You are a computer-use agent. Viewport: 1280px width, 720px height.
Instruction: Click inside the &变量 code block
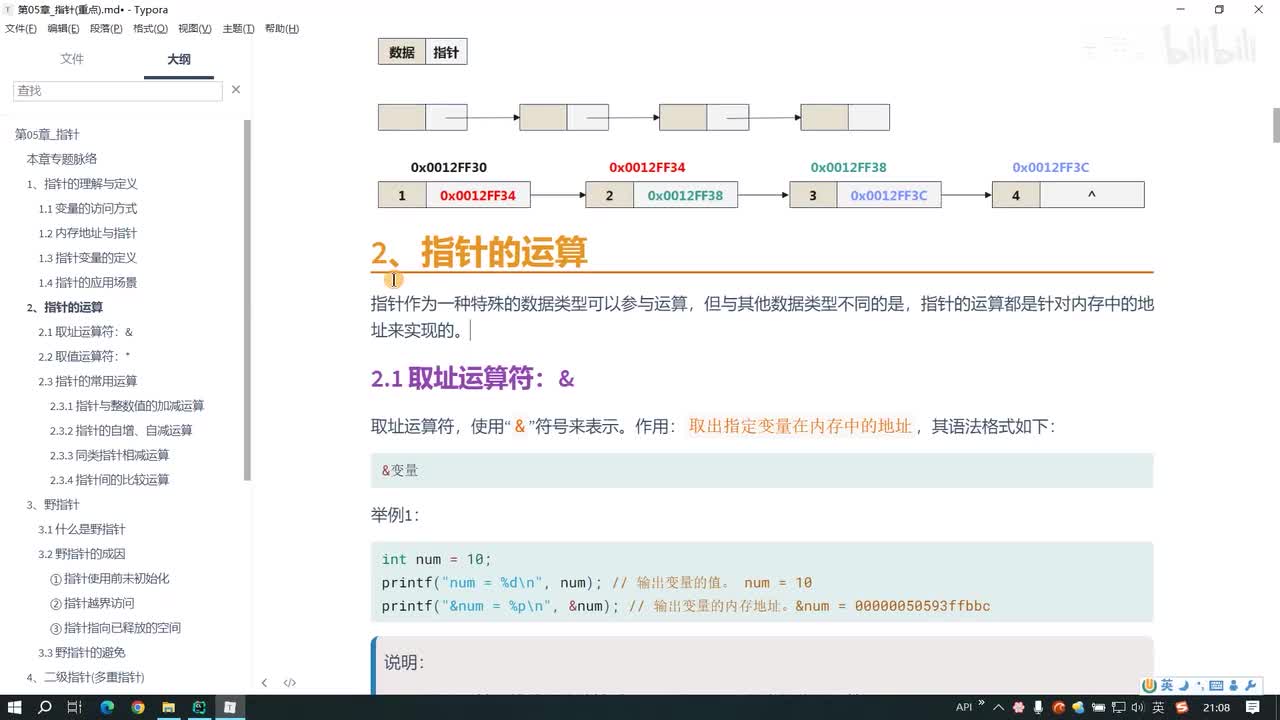click(x=762, y=470)
